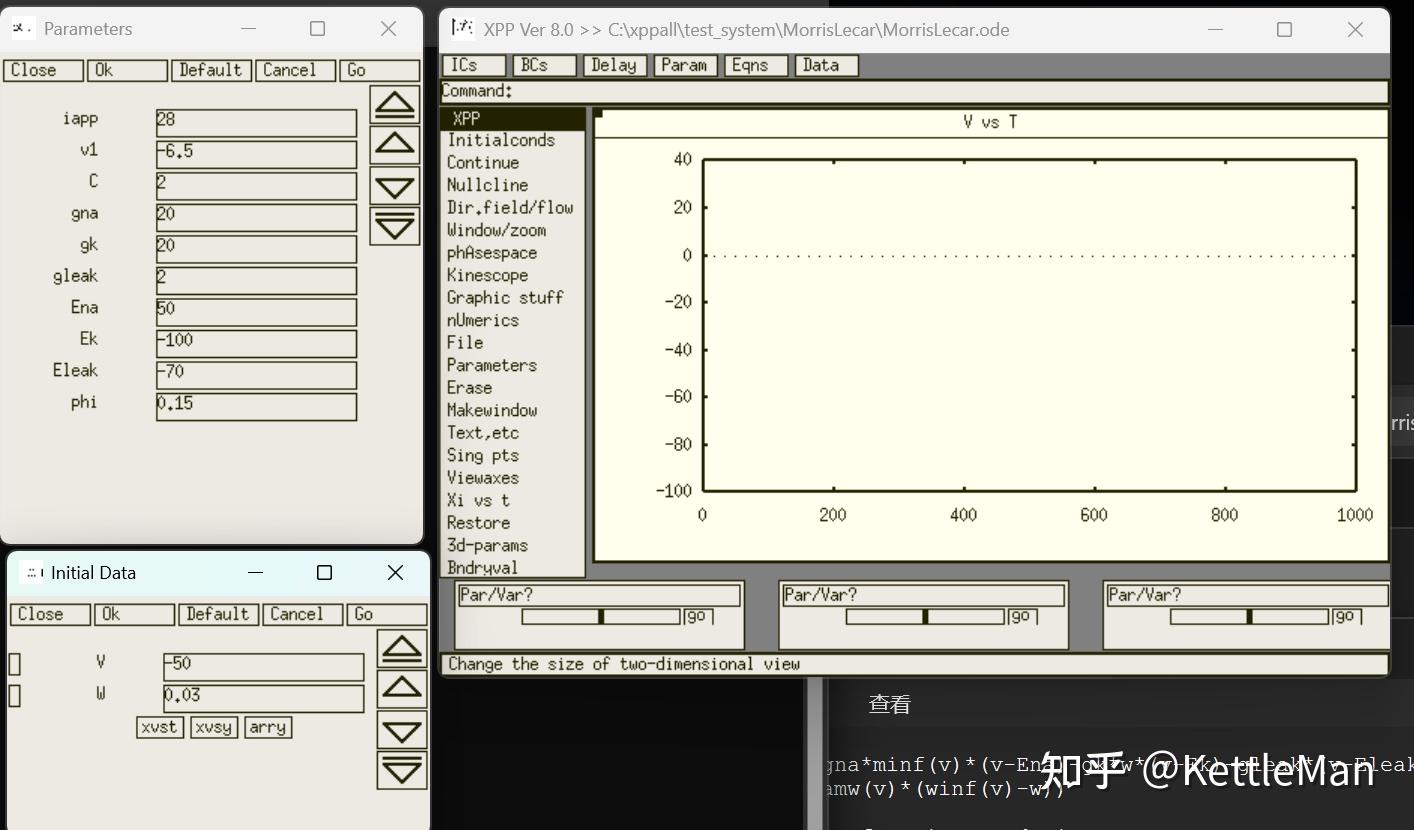Click the single up-arrow stepper in Parameters window

tap(395, 144)
